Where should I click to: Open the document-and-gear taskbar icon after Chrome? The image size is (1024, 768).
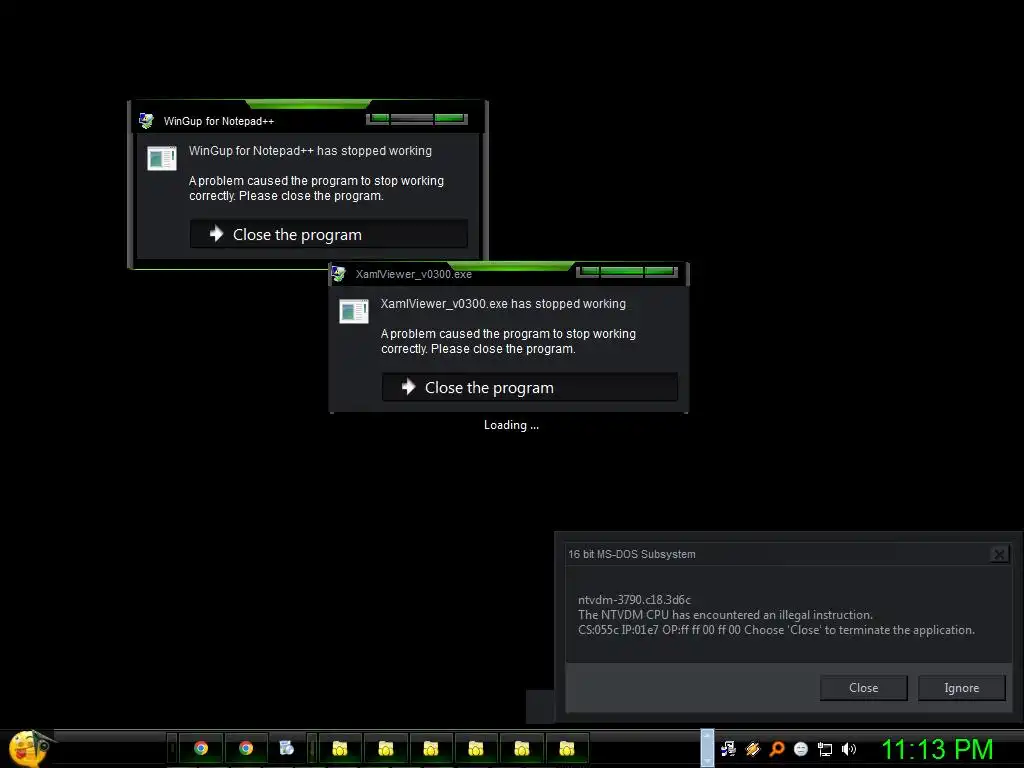pos(286,748)
